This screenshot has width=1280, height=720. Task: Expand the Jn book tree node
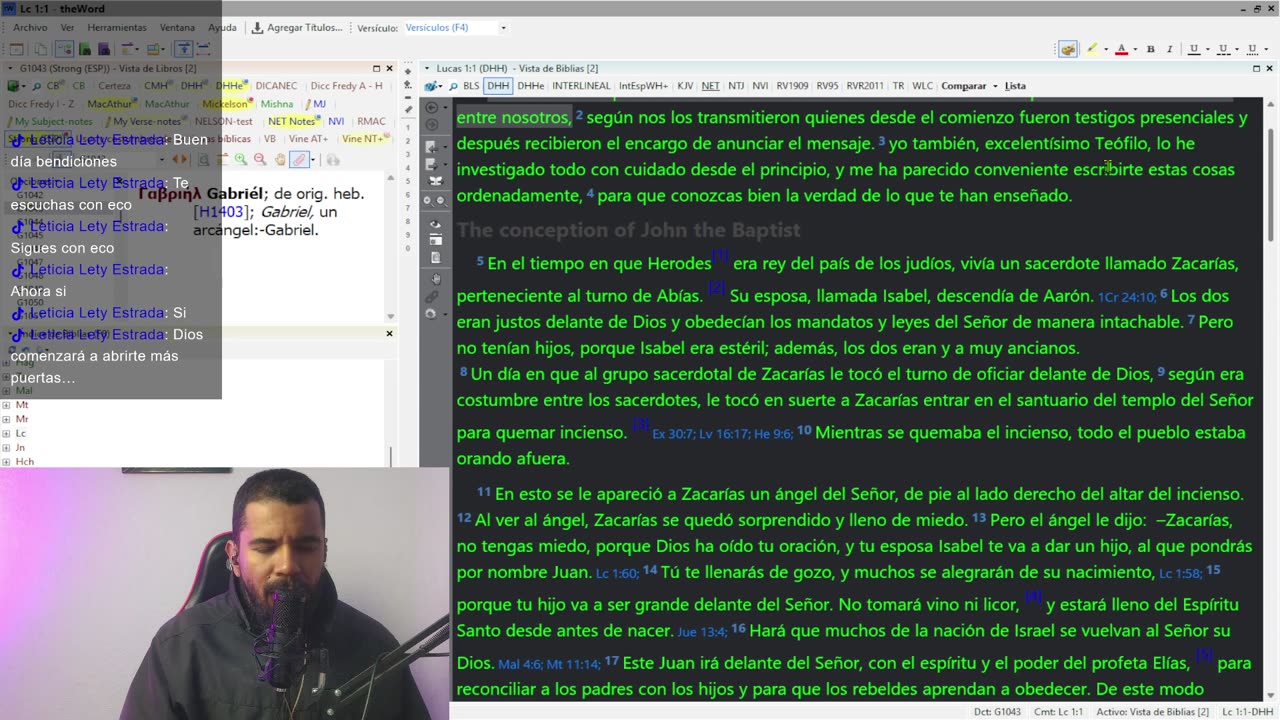coord(7,447)
